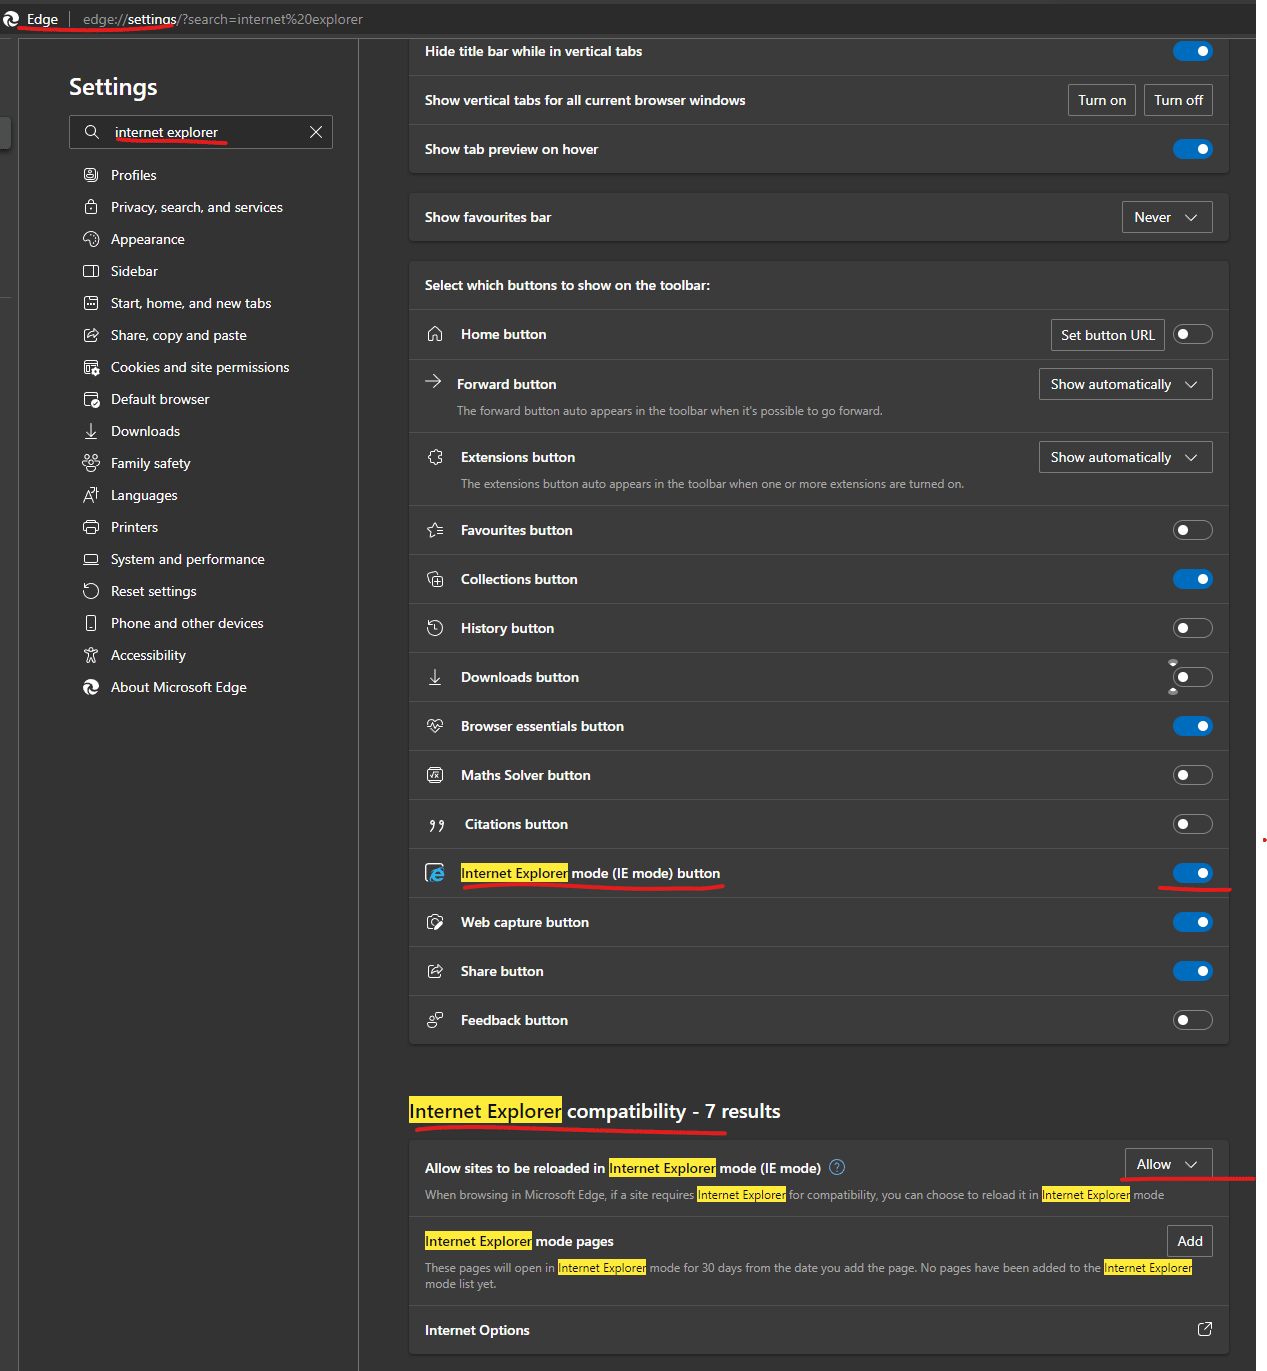
Task: Go to Cookies and site permissions
Action: [200, 367]
